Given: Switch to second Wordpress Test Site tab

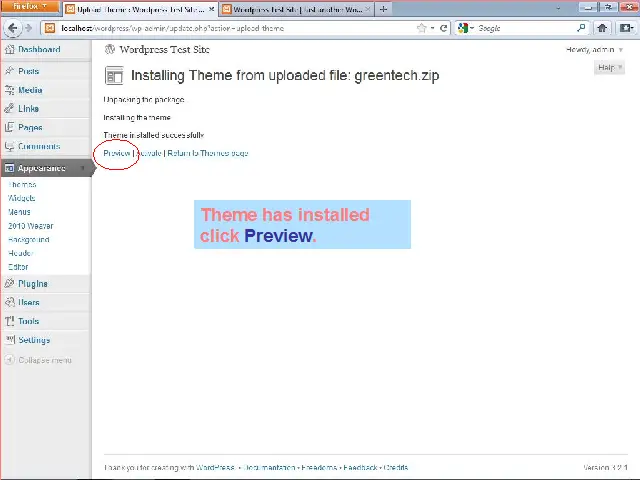Looking at the screenshot, I should pyautogui.click(x=296, y=9).
